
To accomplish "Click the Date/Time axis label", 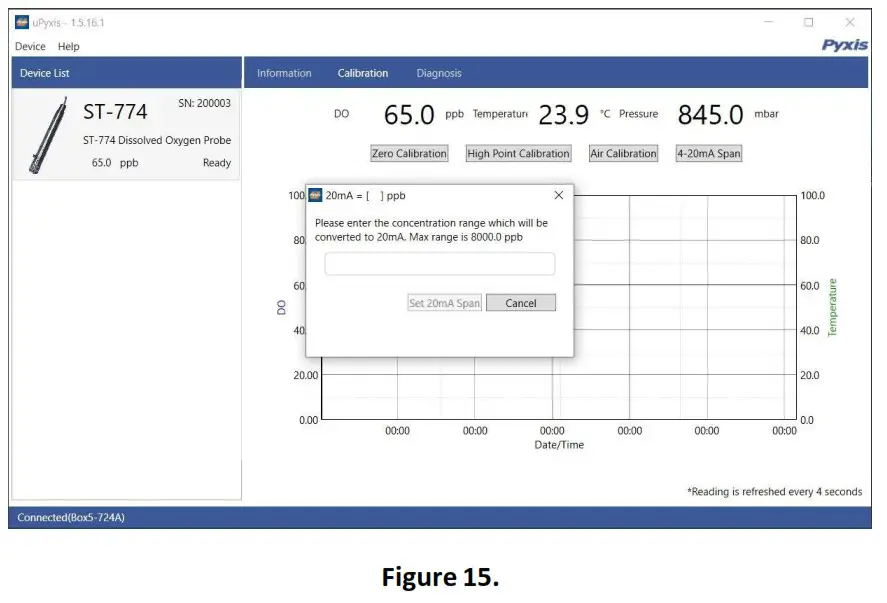I will click(559, 445).
